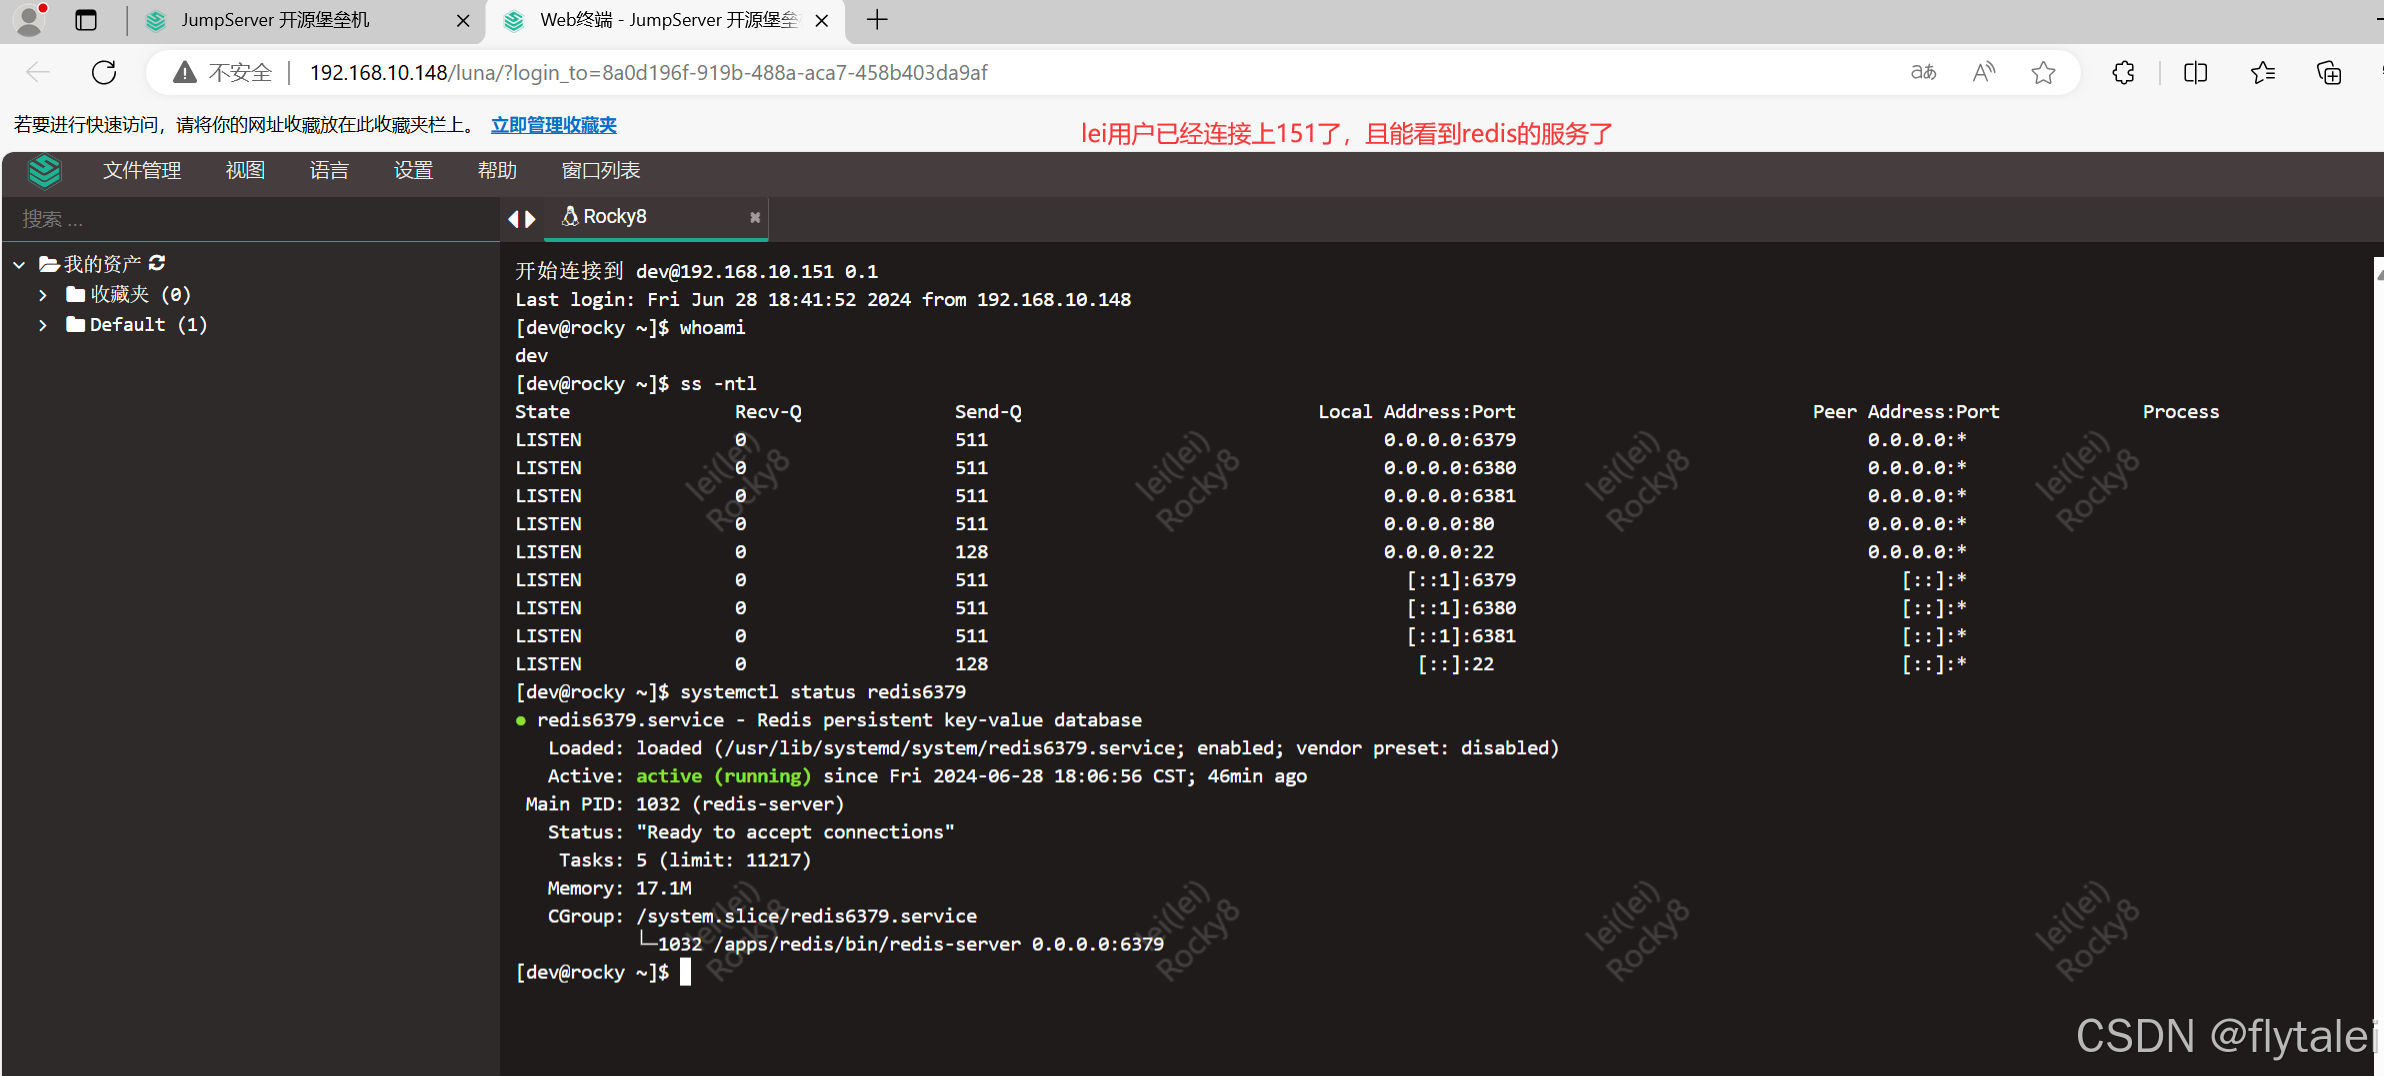
Task: Expand the Default (1) folder
Action: pyautogui.click(x=43, y=325)
